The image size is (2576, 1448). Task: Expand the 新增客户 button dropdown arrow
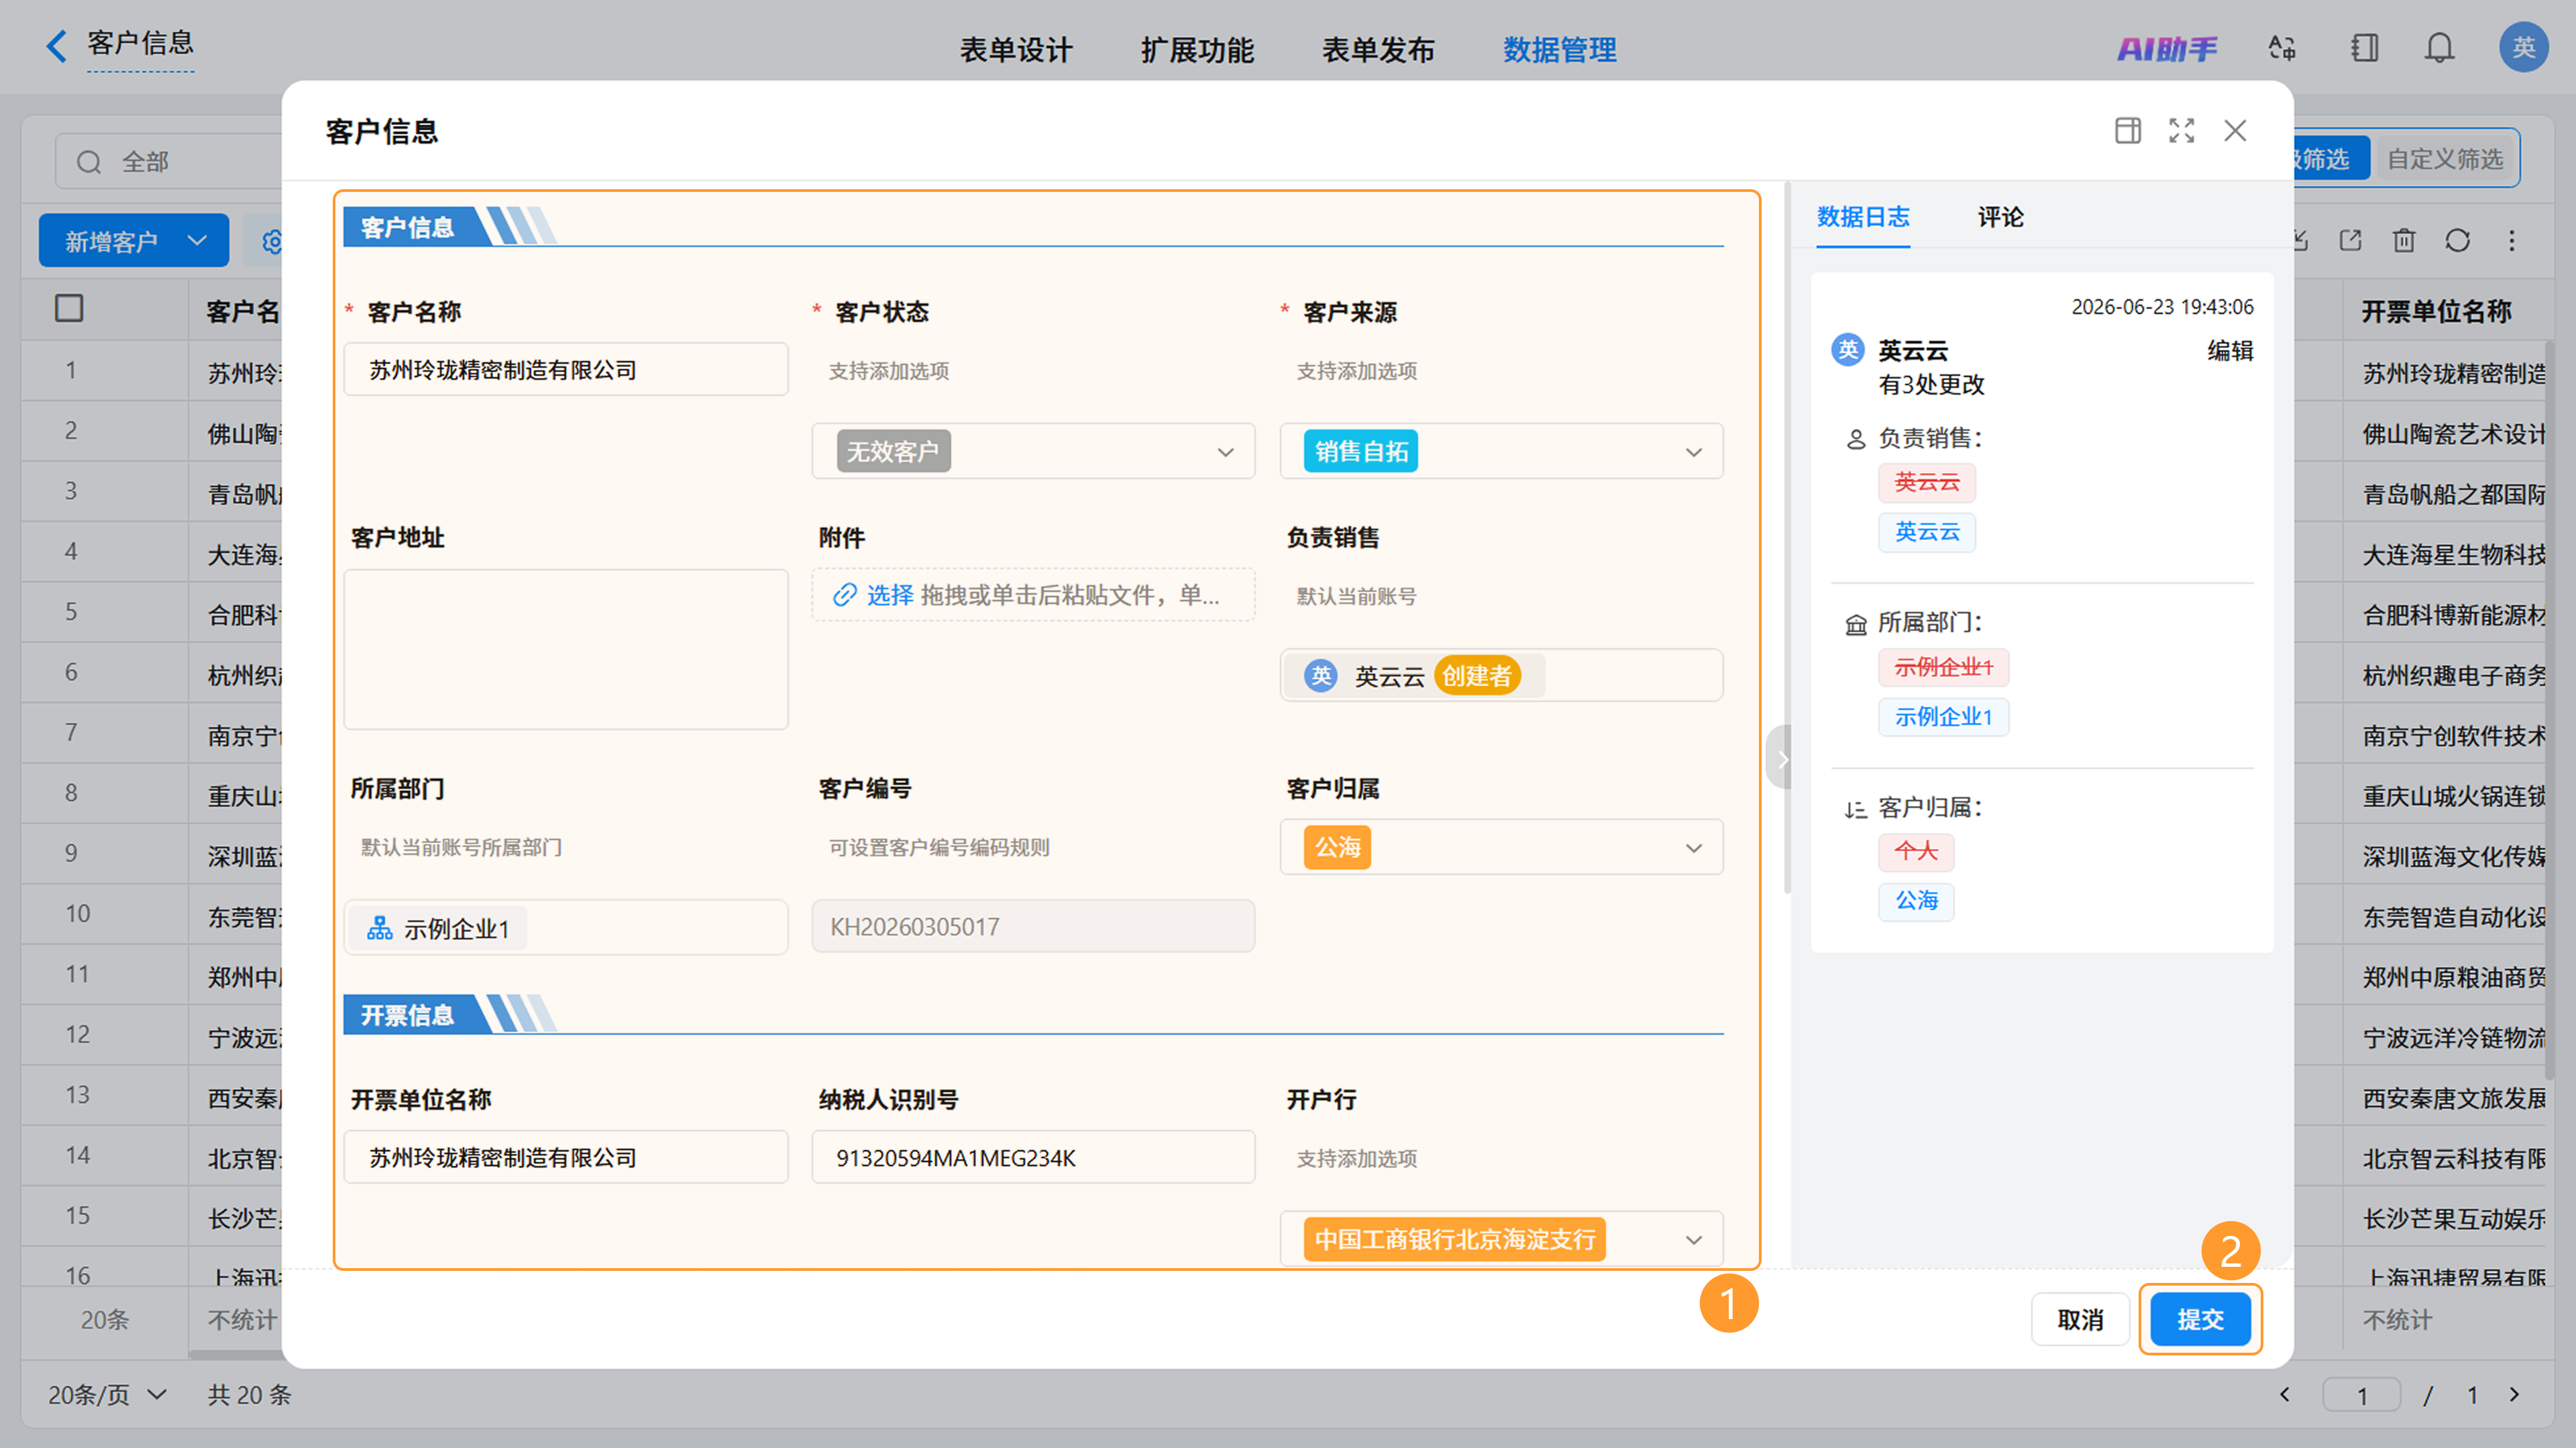point(197,241)
